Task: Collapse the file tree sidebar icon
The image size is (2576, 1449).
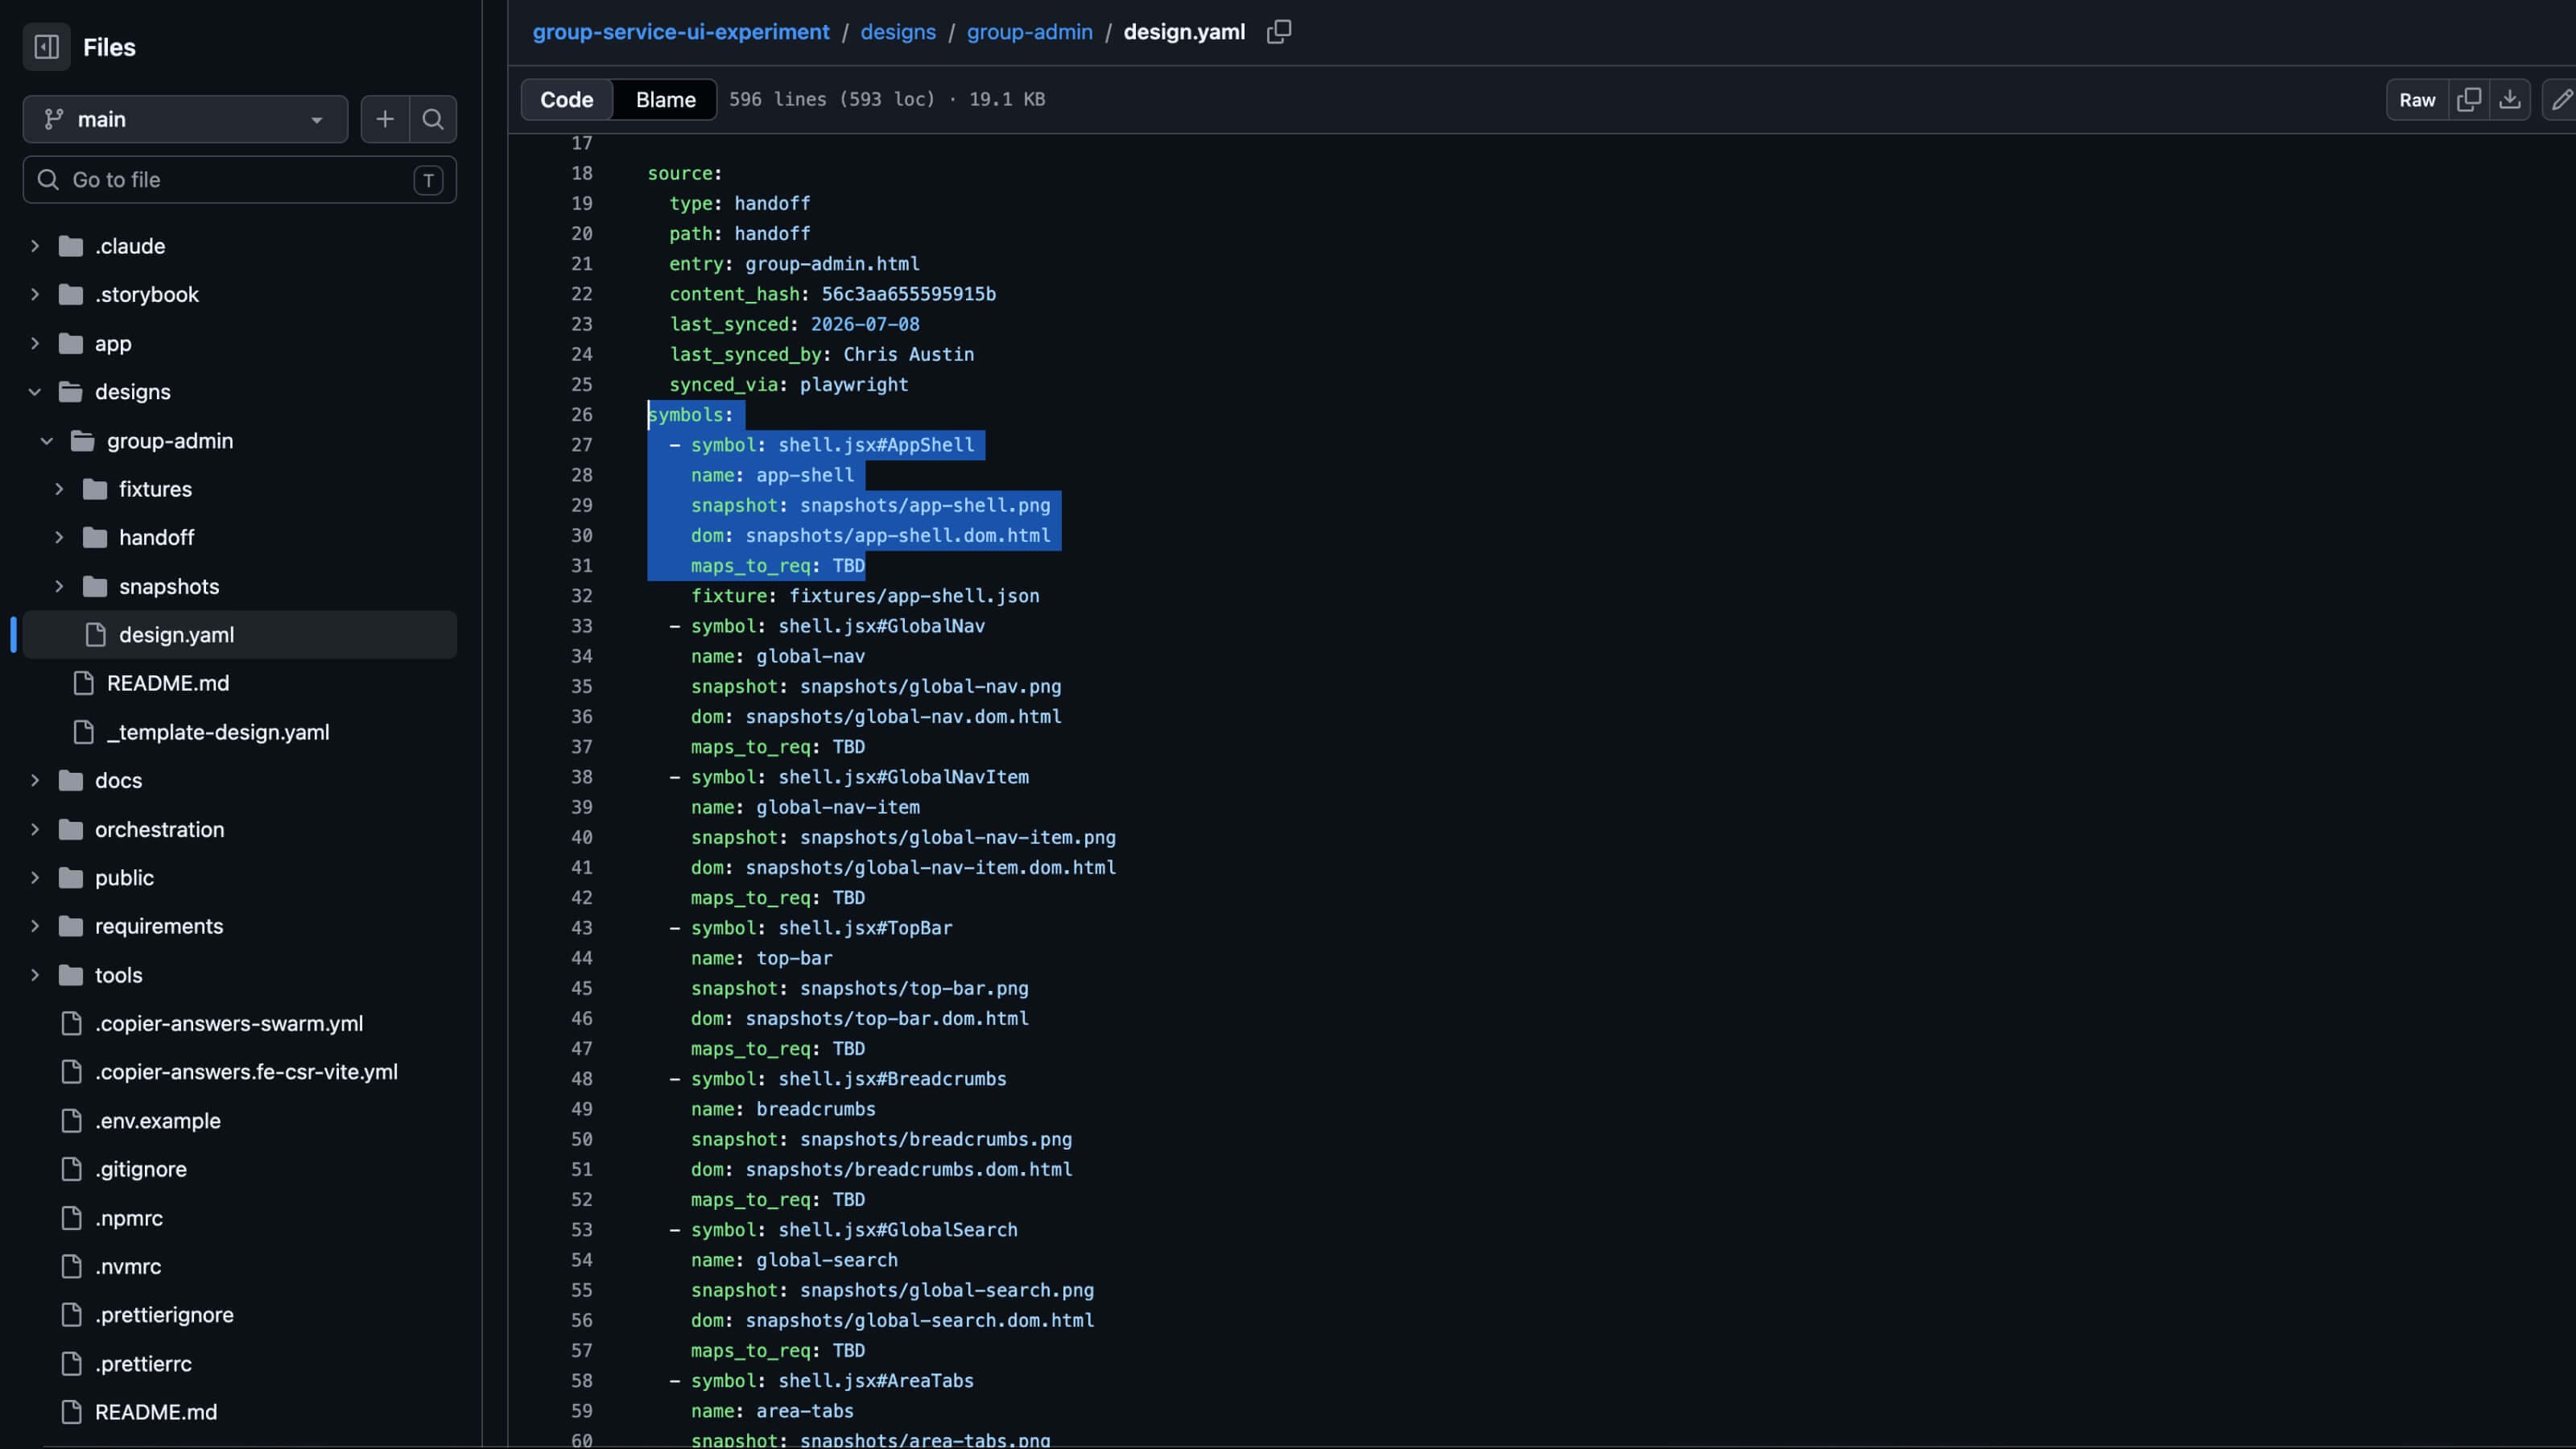Action: tap(46, 47)
